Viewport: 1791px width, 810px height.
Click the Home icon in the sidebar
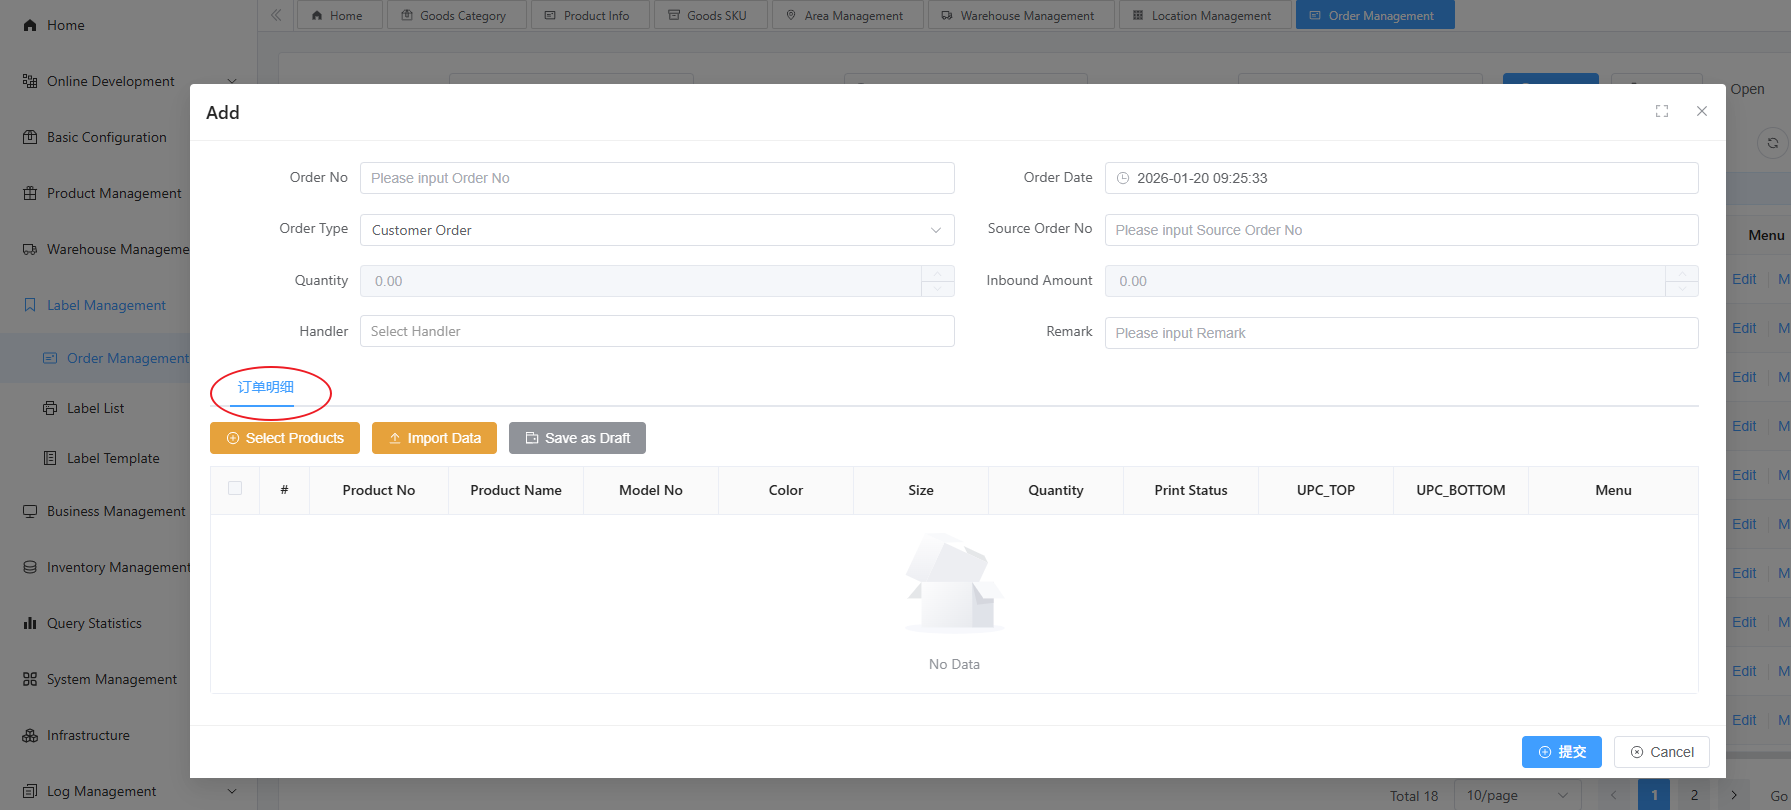pyautogui.click(x=30, y=25)
